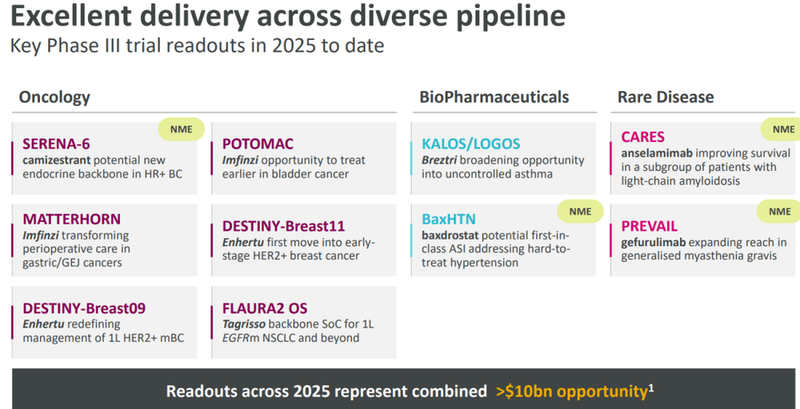Select the POTOMAC trial title

(x=258, y=144)
